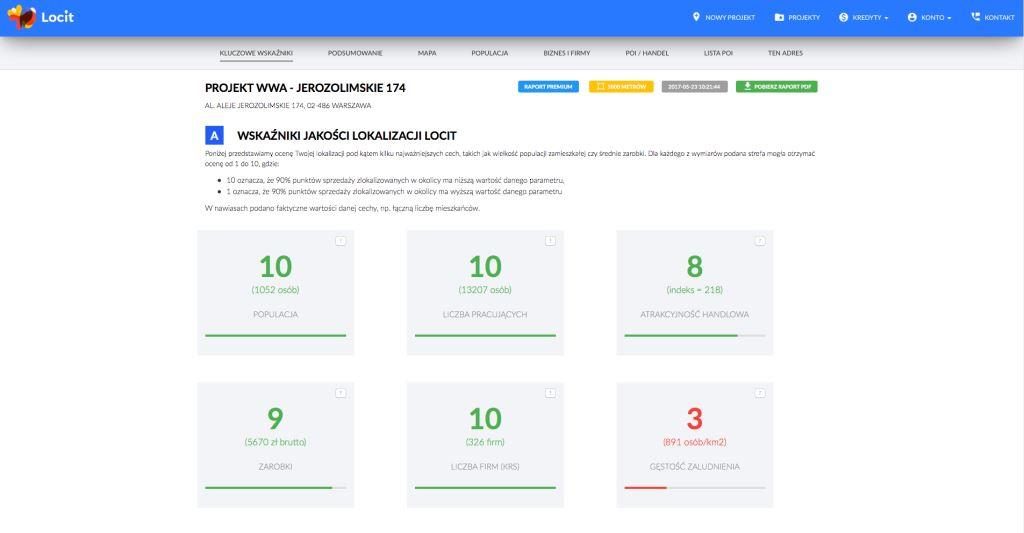Click the help icon on the Zarobki card
The width and height of the screenshot is (1024, 533).
(x=340, y=393)
